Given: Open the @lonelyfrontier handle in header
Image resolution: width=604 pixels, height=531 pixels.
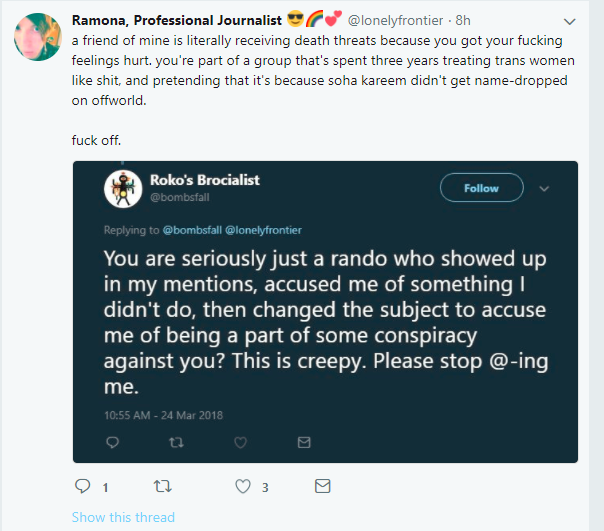Looking at the screenshot, I should [395, 20].
